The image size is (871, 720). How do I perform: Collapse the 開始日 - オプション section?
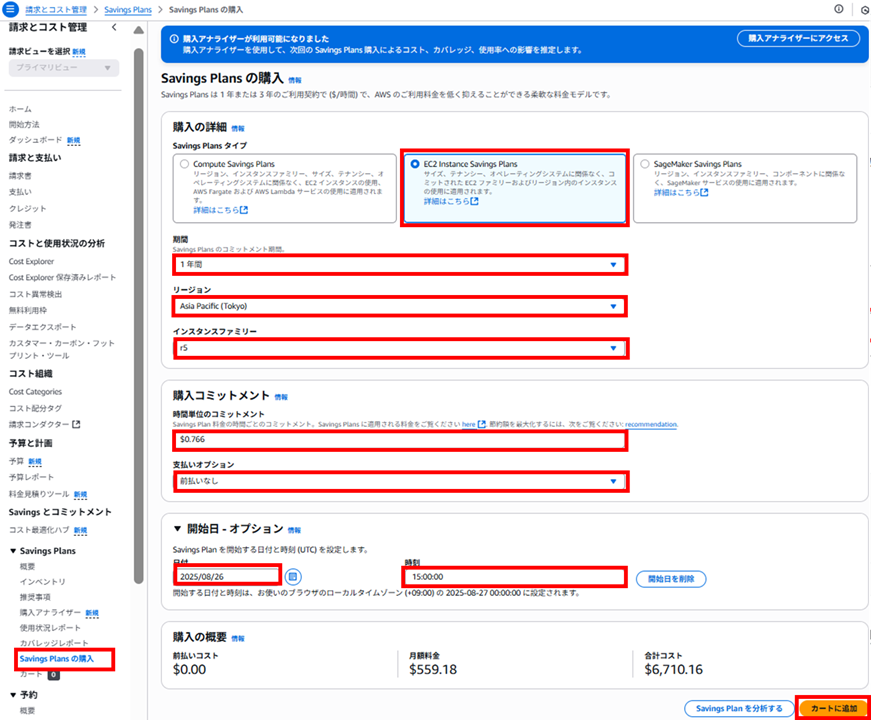(178, 529)
